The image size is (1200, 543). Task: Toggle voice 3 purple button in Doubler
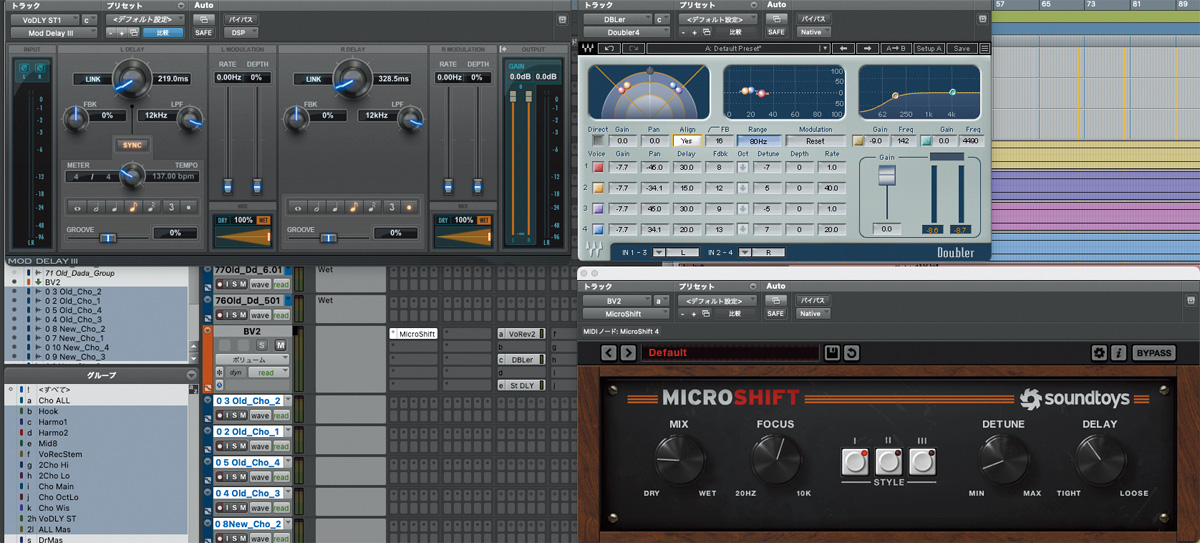click(598, 209)
